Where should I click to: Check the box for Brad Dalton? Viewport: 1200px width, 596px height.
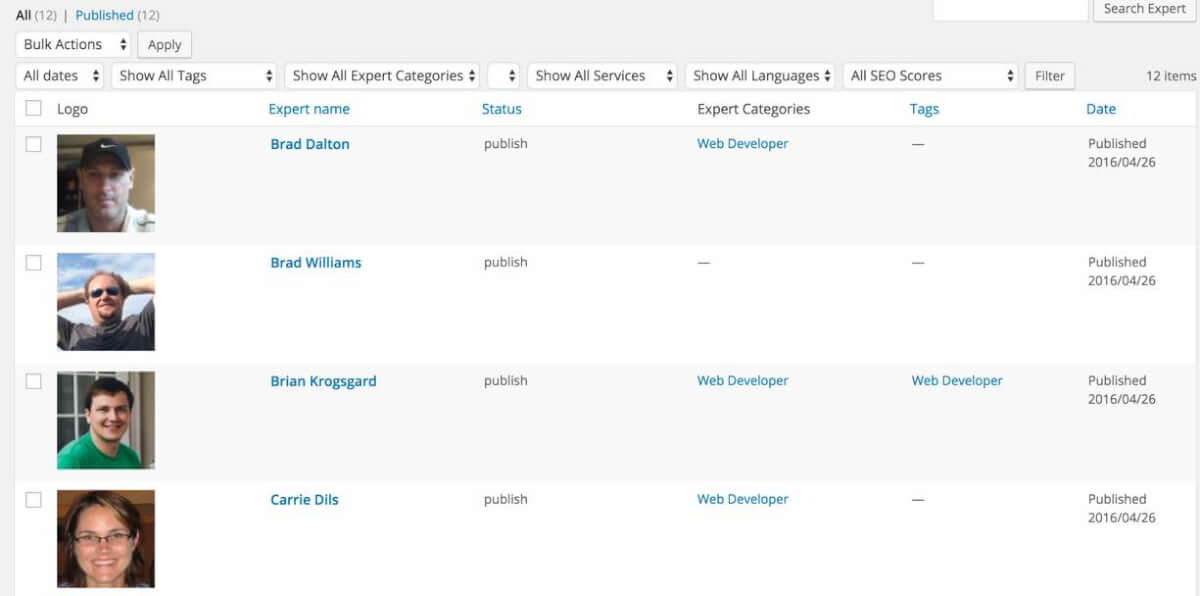click(x=34, y=144)
